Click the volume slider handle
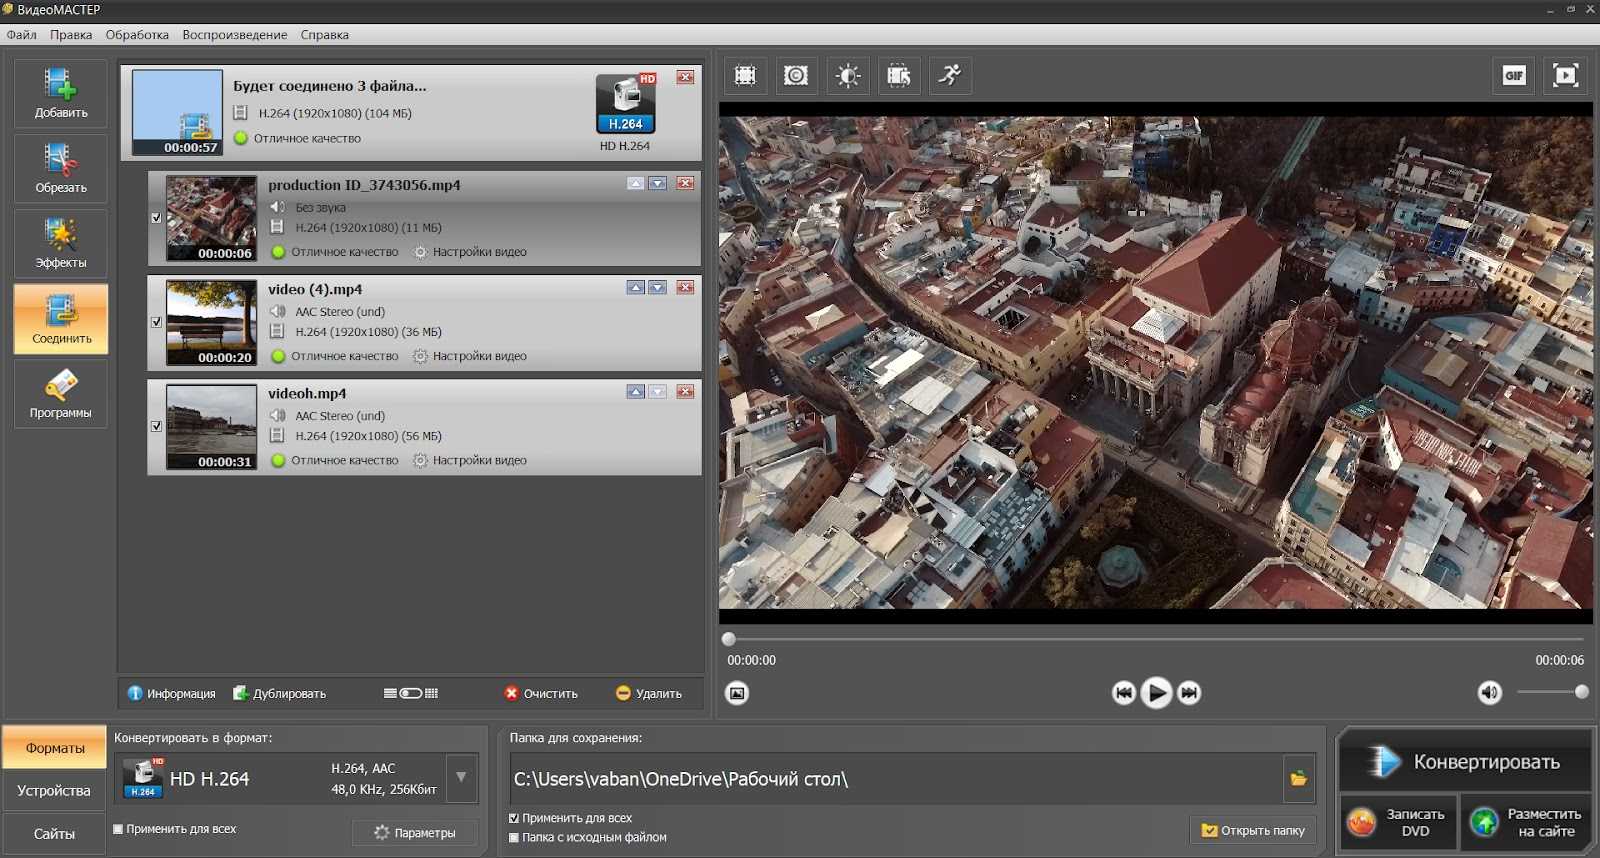The height and width of the screenshot is (858, 1600). pos(1581,692)
